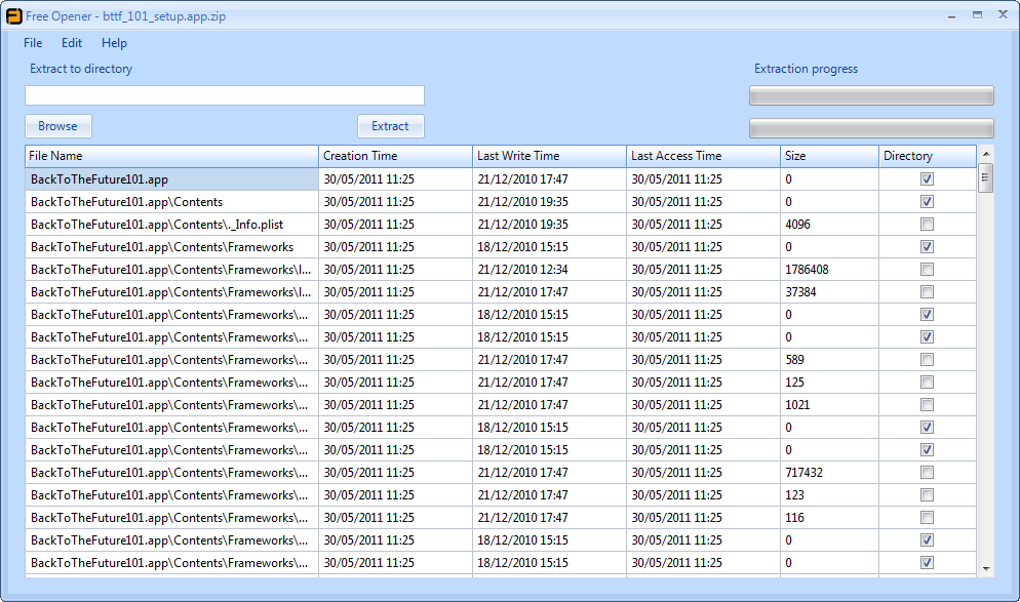Click the lower extraction progress bar
Image resolution: width=1020 pixels, height=602 pixels.
click(x=871, y=128)
